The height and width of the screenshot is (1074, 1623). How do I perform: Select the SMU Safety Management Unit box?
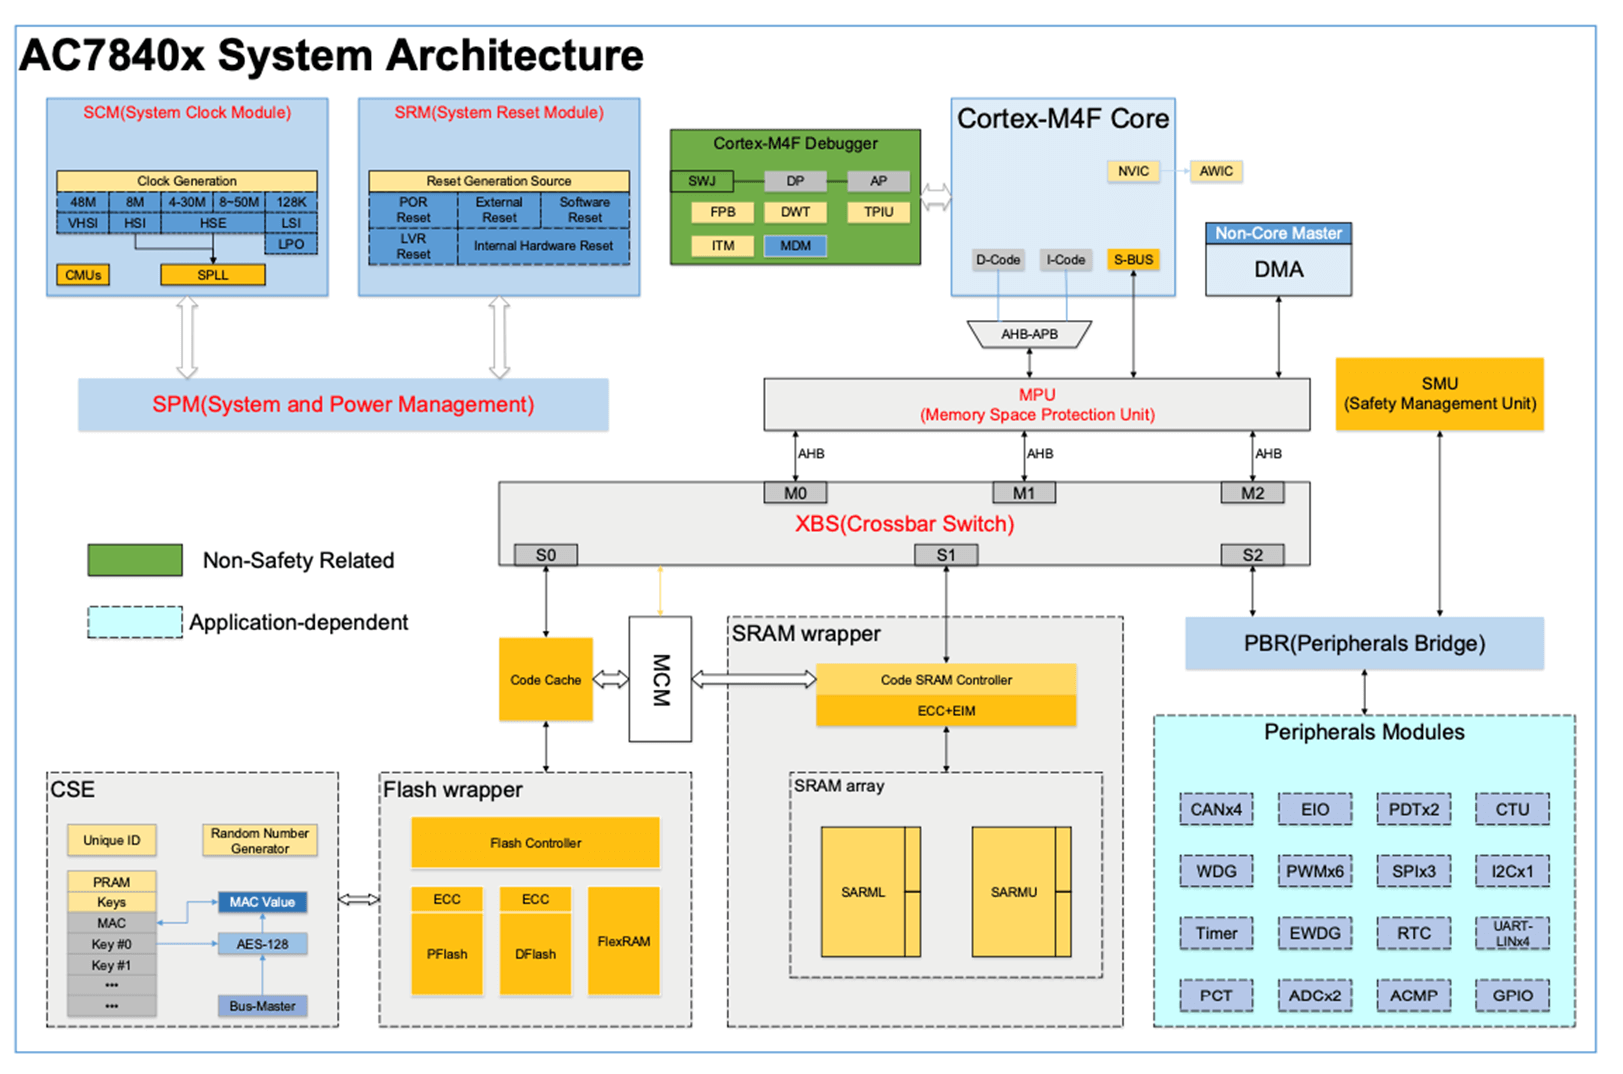(x=1438, y=394)
